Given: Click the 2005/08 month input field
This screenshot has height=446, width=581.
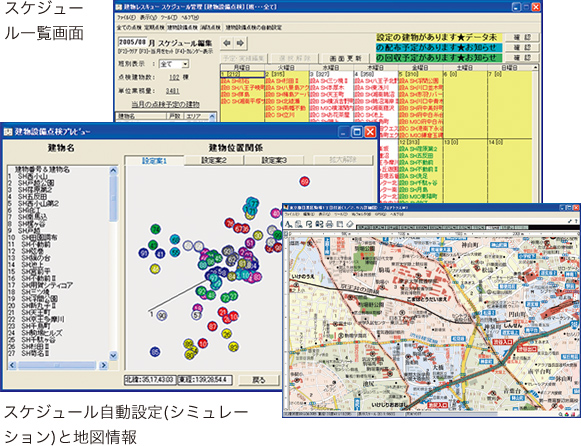Looking at the screenshot, I should tap(132, 42).
